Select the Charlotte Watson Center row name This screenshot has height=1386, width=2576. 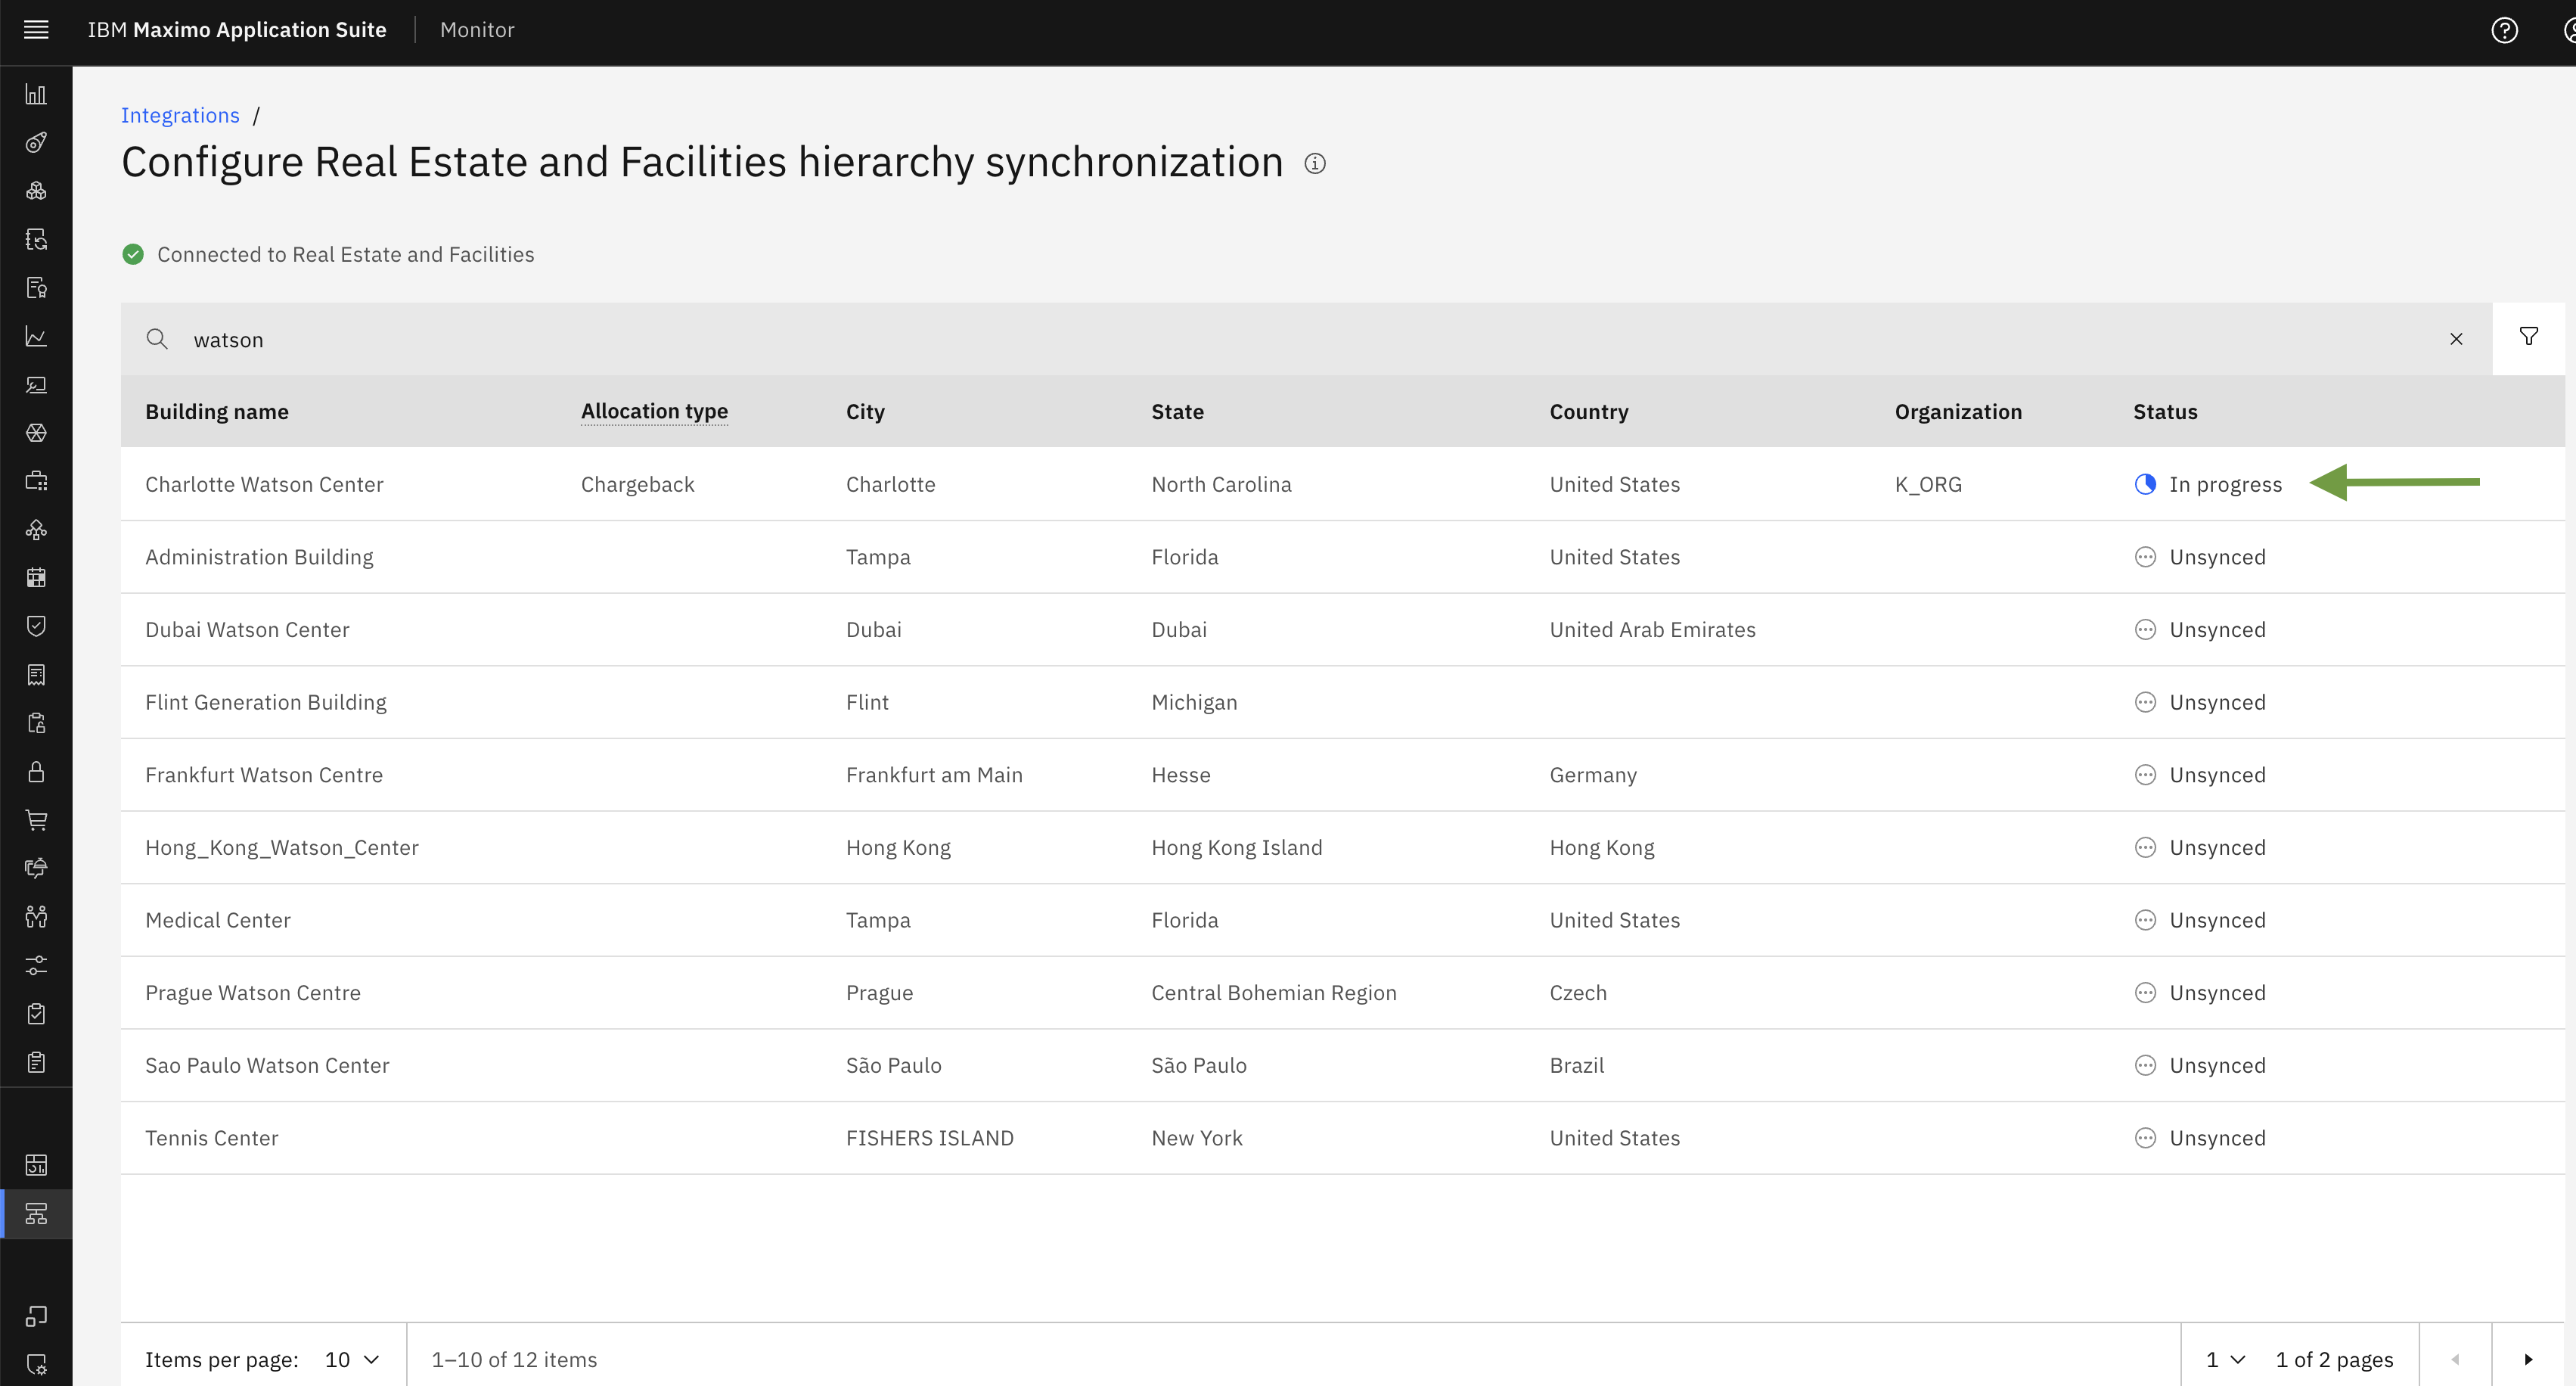pyautogui.click(x=264, y=484)
